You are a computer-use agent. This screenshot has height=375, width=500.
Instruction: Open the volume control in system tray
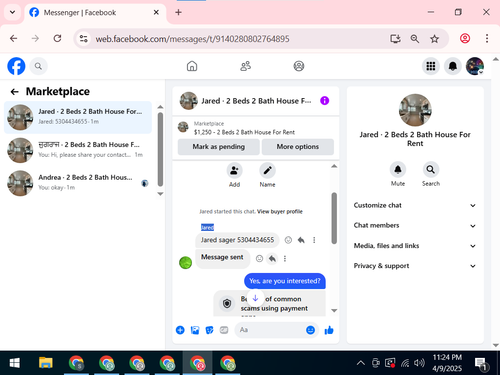[x=419, y=363]
